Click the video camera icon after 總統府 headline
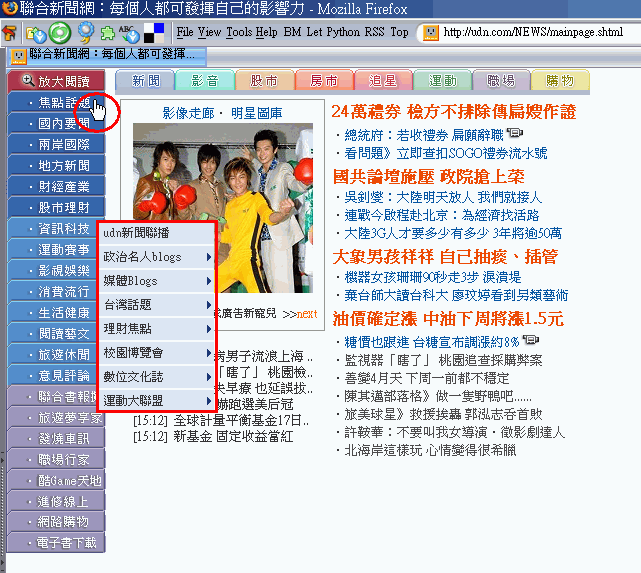 pyautogui.click(x=515, y=133)
